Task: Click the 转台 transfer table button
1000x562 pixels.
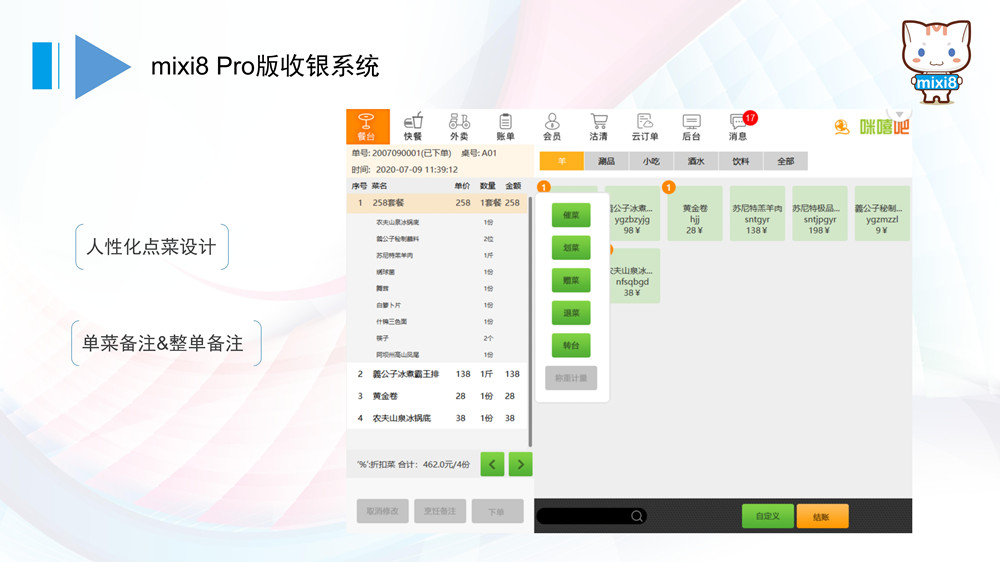Action: [x=571, y=345]
